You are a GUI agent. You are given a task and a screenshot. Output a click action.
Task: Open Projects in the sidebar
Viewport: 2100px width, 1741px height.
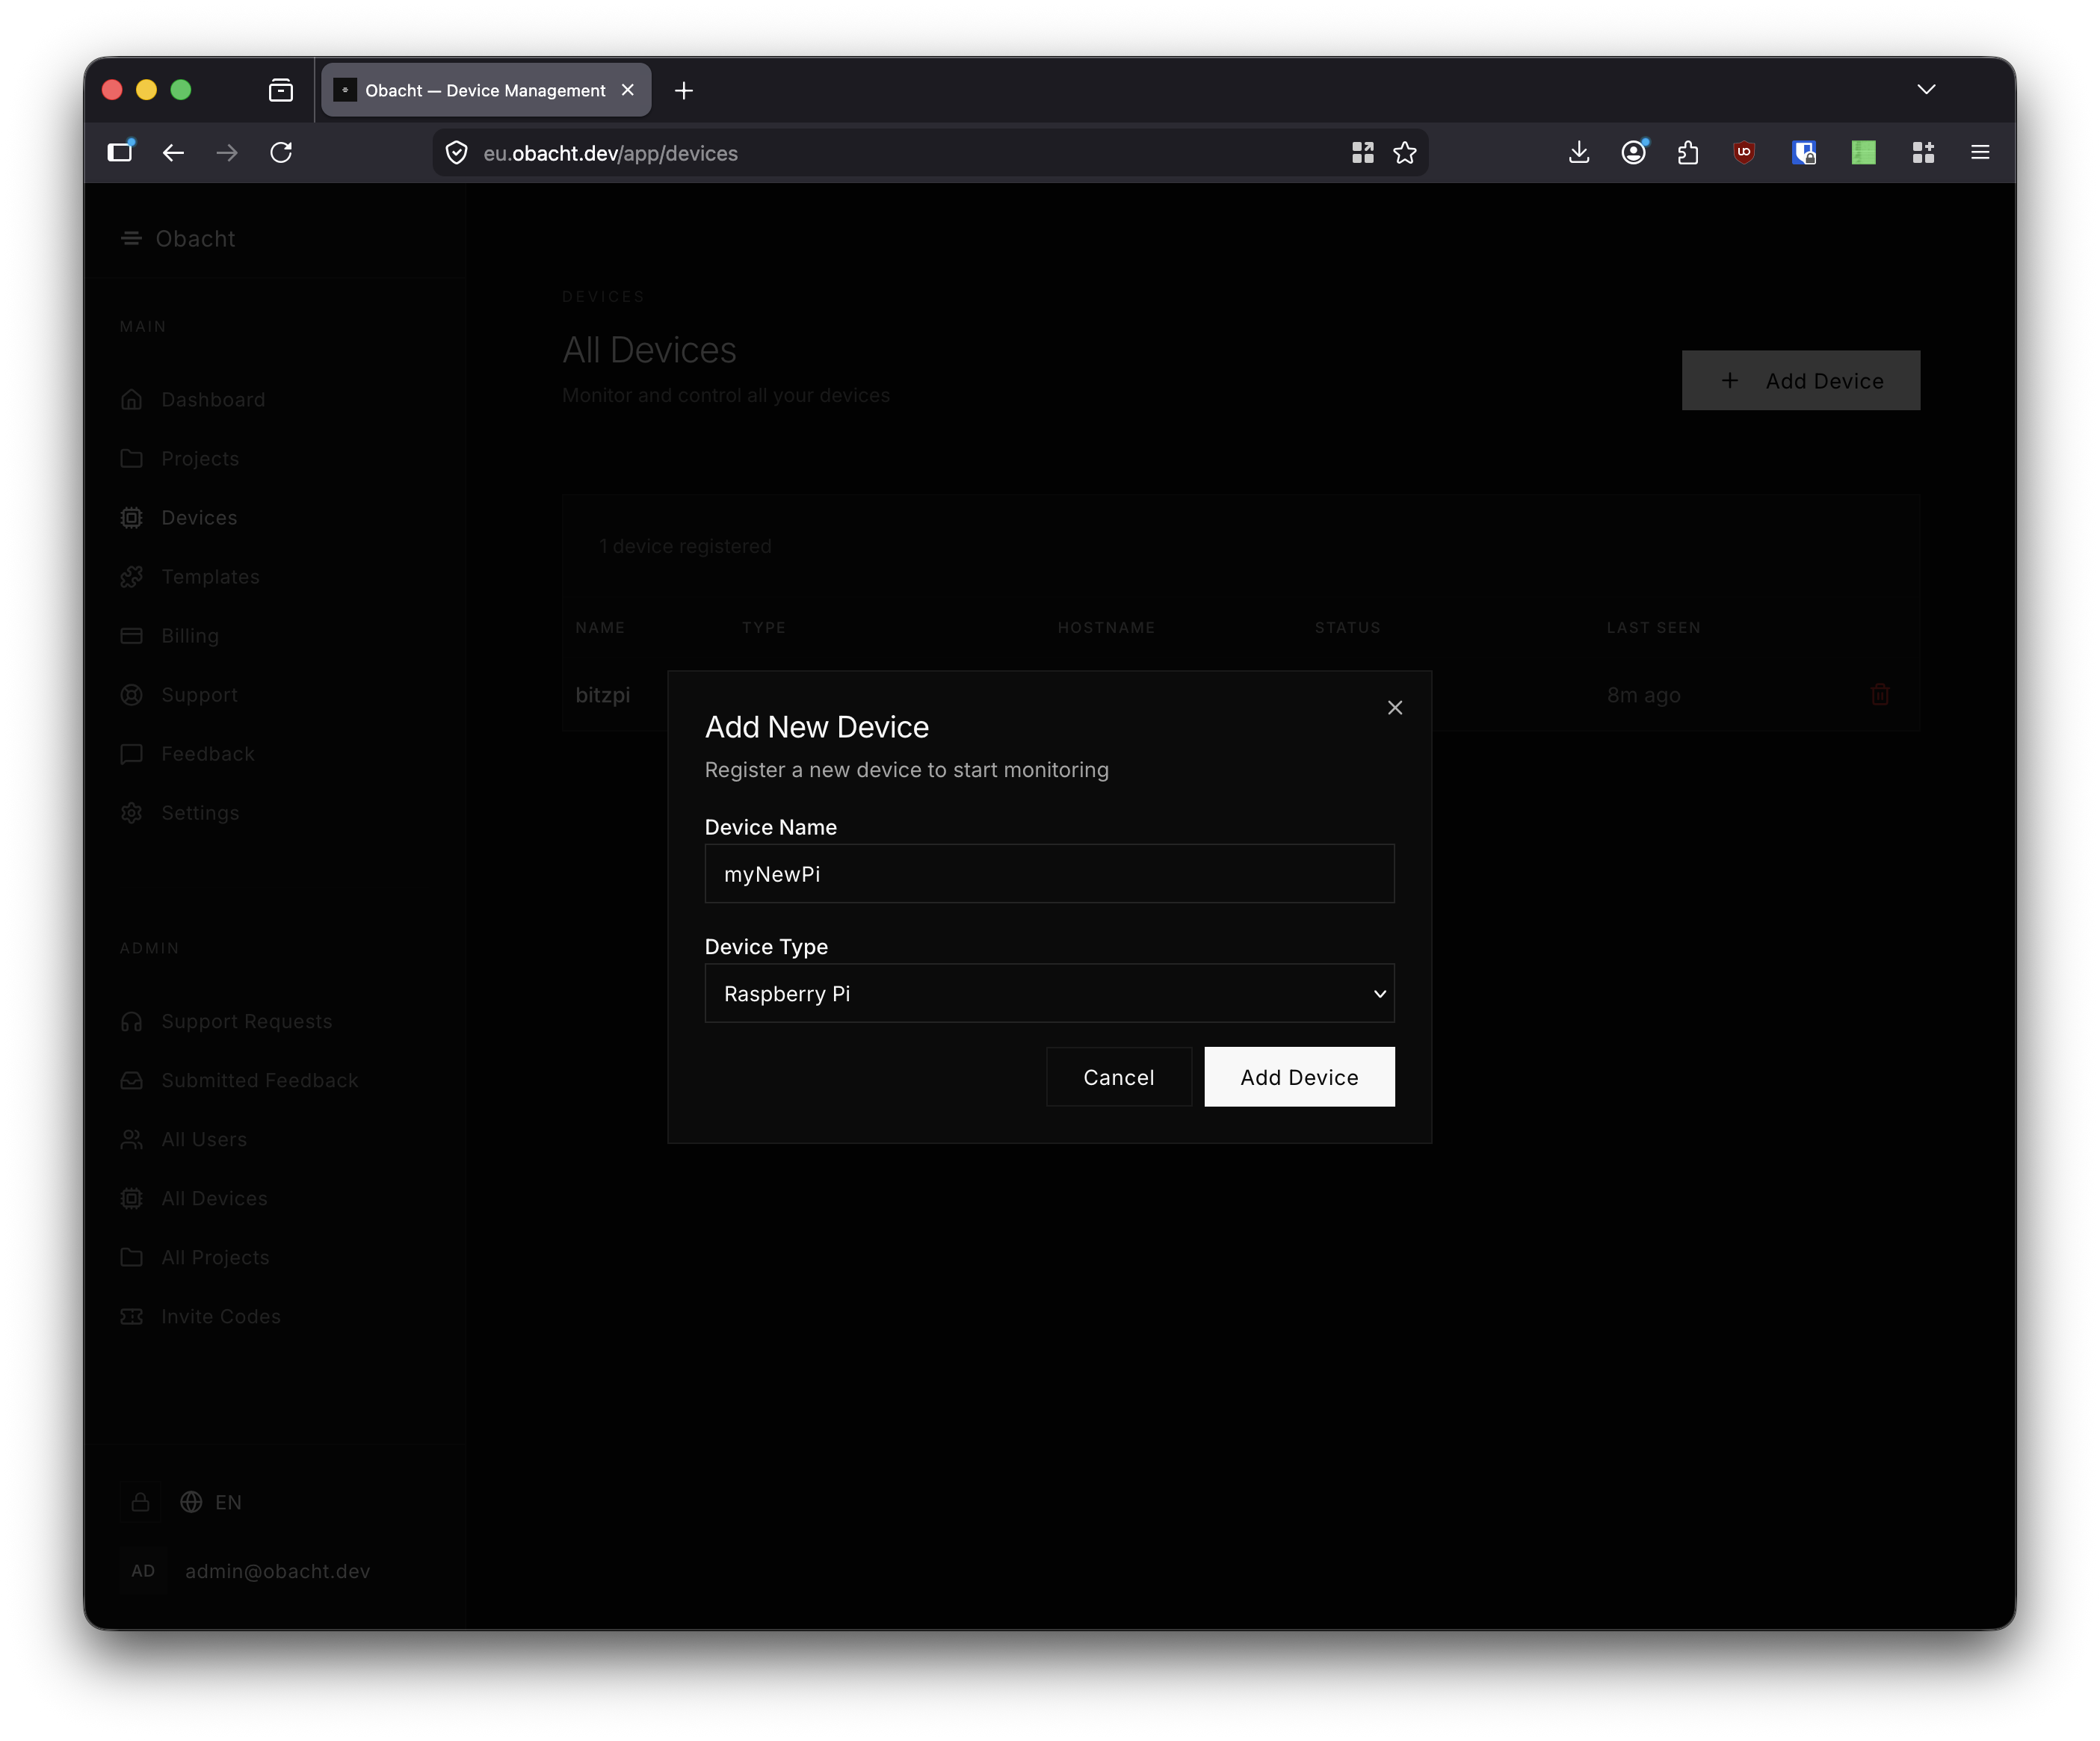[200, 458]
